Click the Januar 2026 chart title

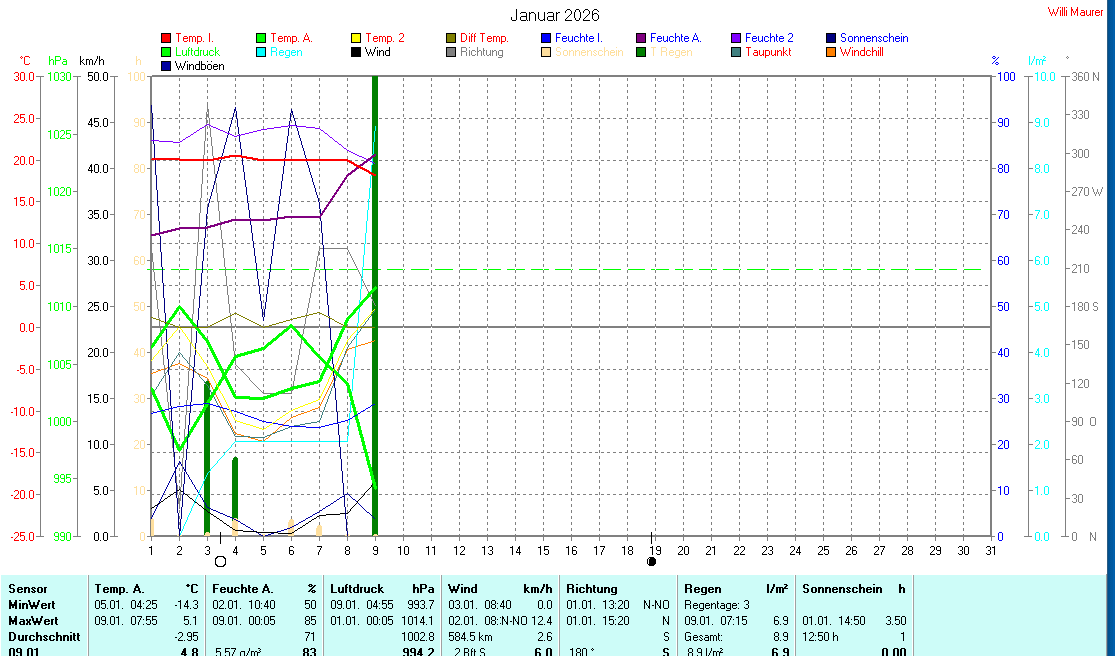pos(555,15)
